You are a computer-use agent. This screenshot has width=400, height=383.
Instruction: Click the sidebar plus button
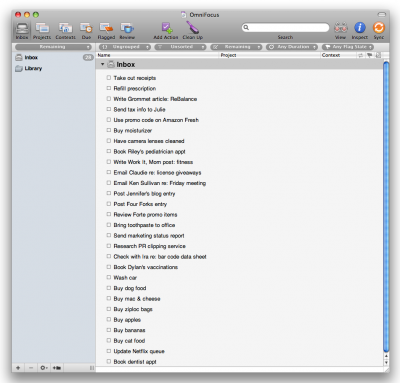[x=18, y=368]
